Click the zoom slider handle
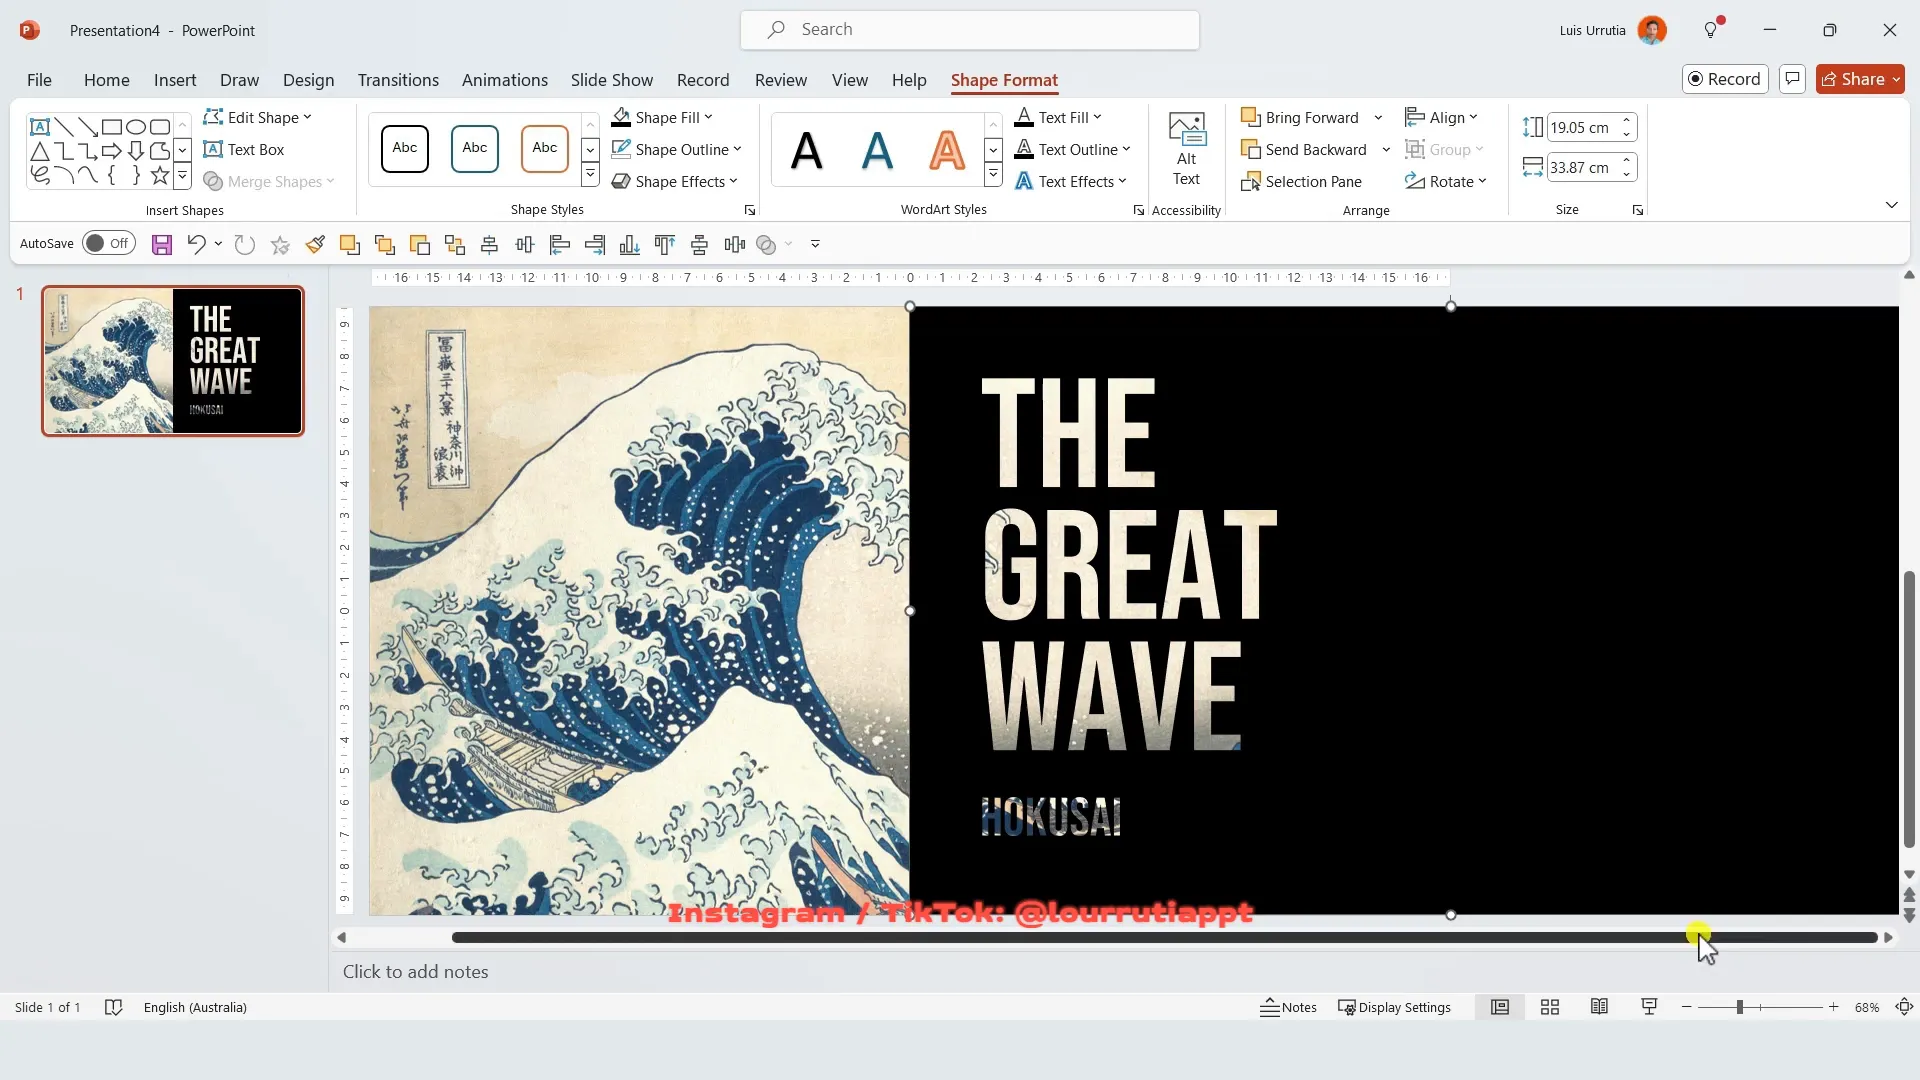This screenshot has height=1080, width=1920. pyautogui.click(x=1740, y=1007)
